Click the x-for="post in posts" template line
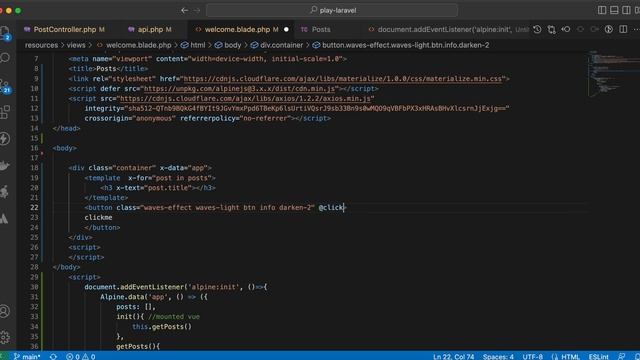Image resolution: width=640 pixels, height=360 pixels. coord(150,178)
